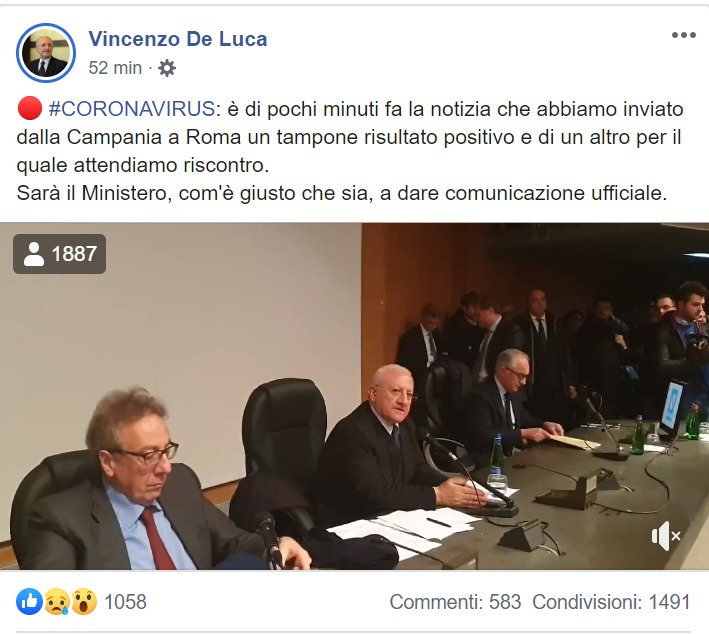The width and height of the screenshot is (709, 634).
Task: Click the live viewers count badge 1887
Action: tap(60, 254)
